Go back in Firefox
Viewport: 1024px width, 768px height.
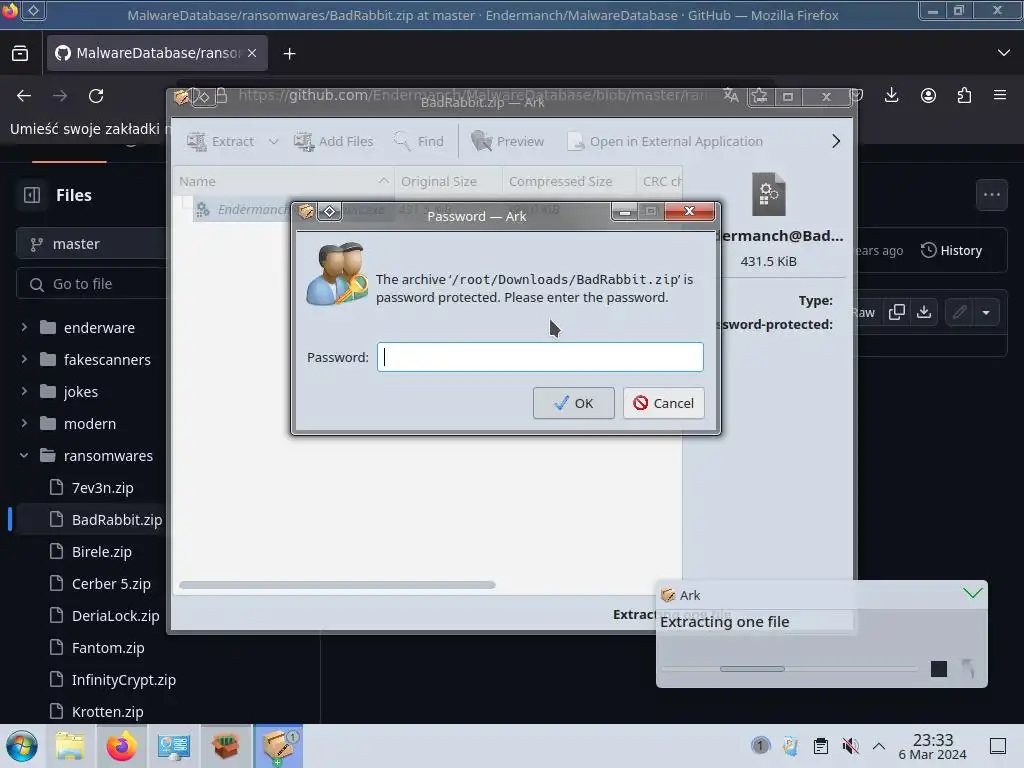(24, 96)
